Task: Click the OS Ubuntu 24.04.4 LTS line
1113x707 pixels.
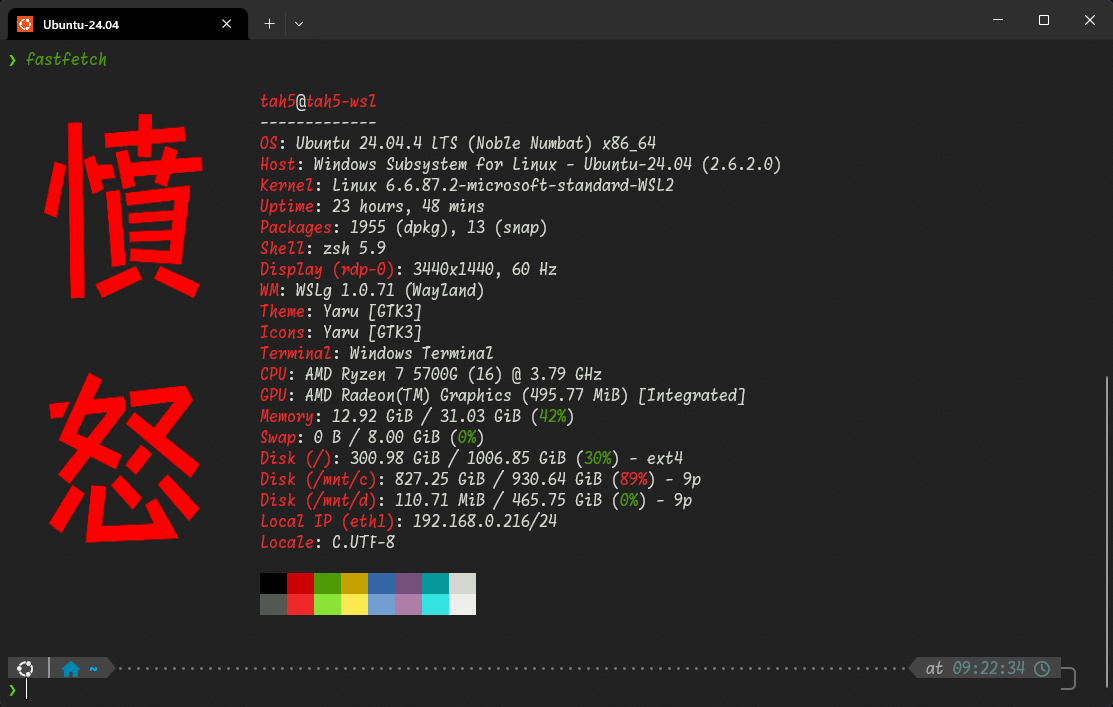Action: tap(458, 143)
